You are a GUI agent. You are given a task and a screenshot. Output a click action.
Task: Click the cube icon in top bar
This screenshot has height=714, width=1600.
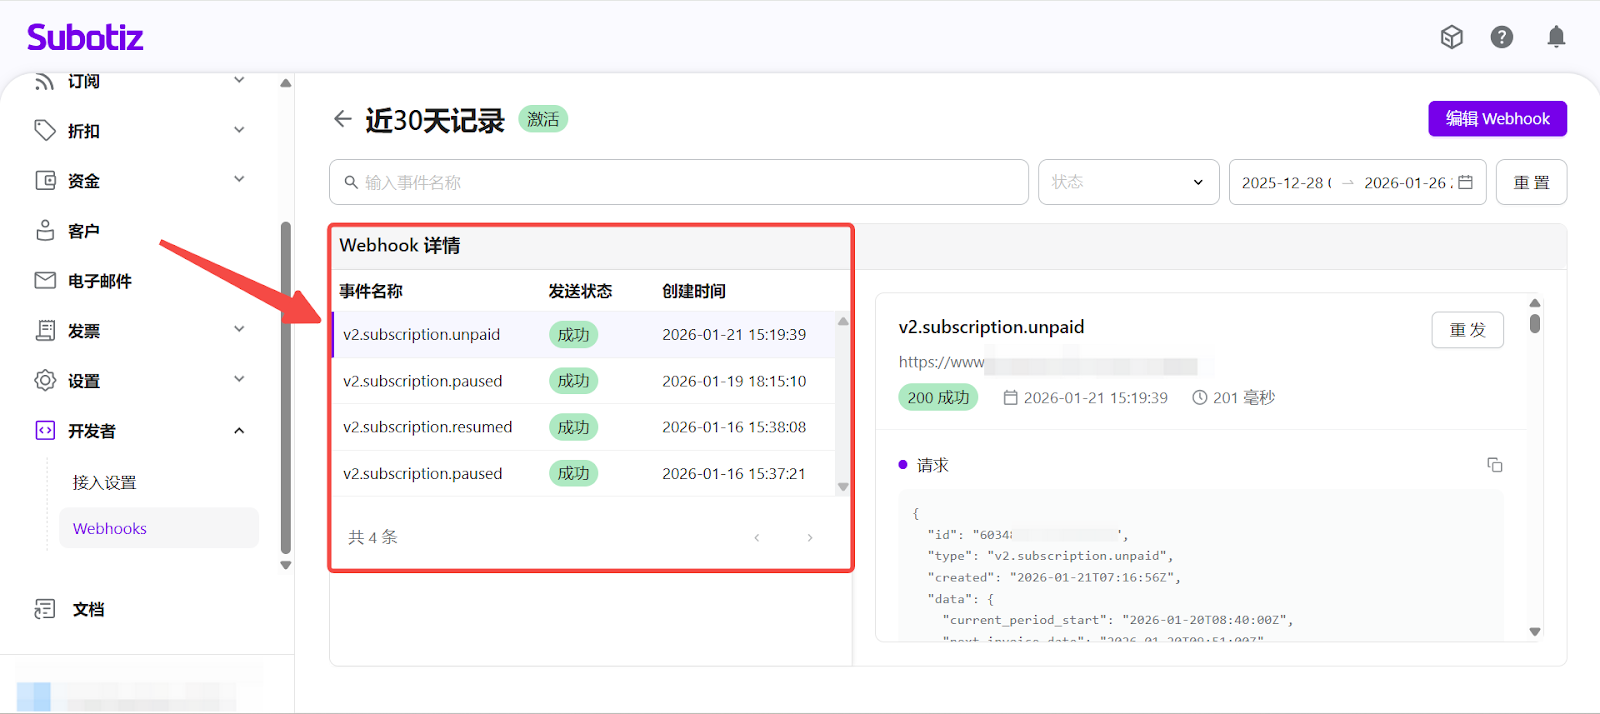coord(1451,38)
